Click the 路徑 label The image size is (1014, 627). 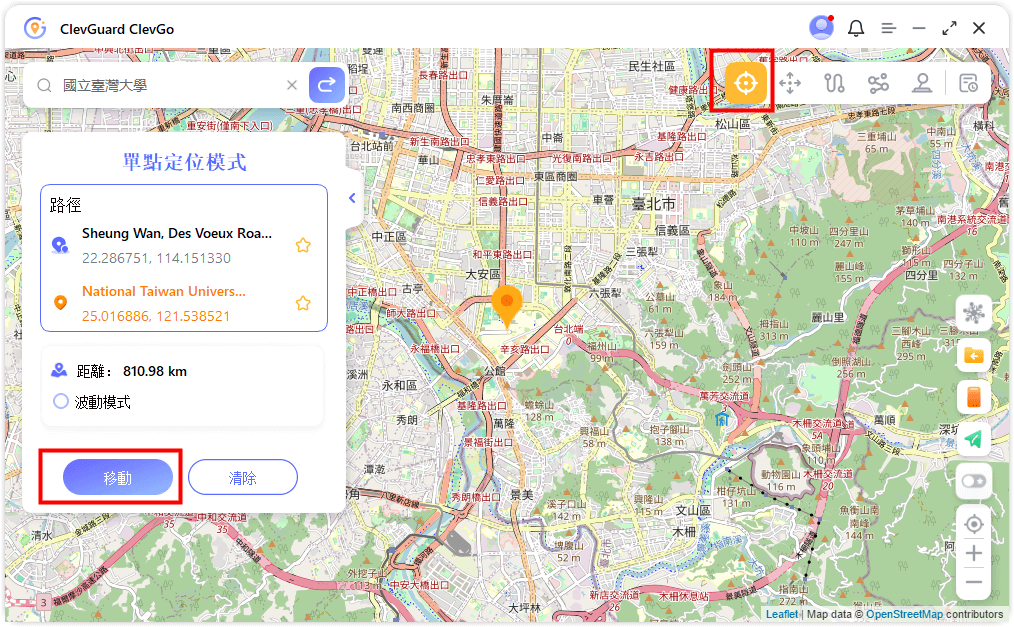coord(65,206)
